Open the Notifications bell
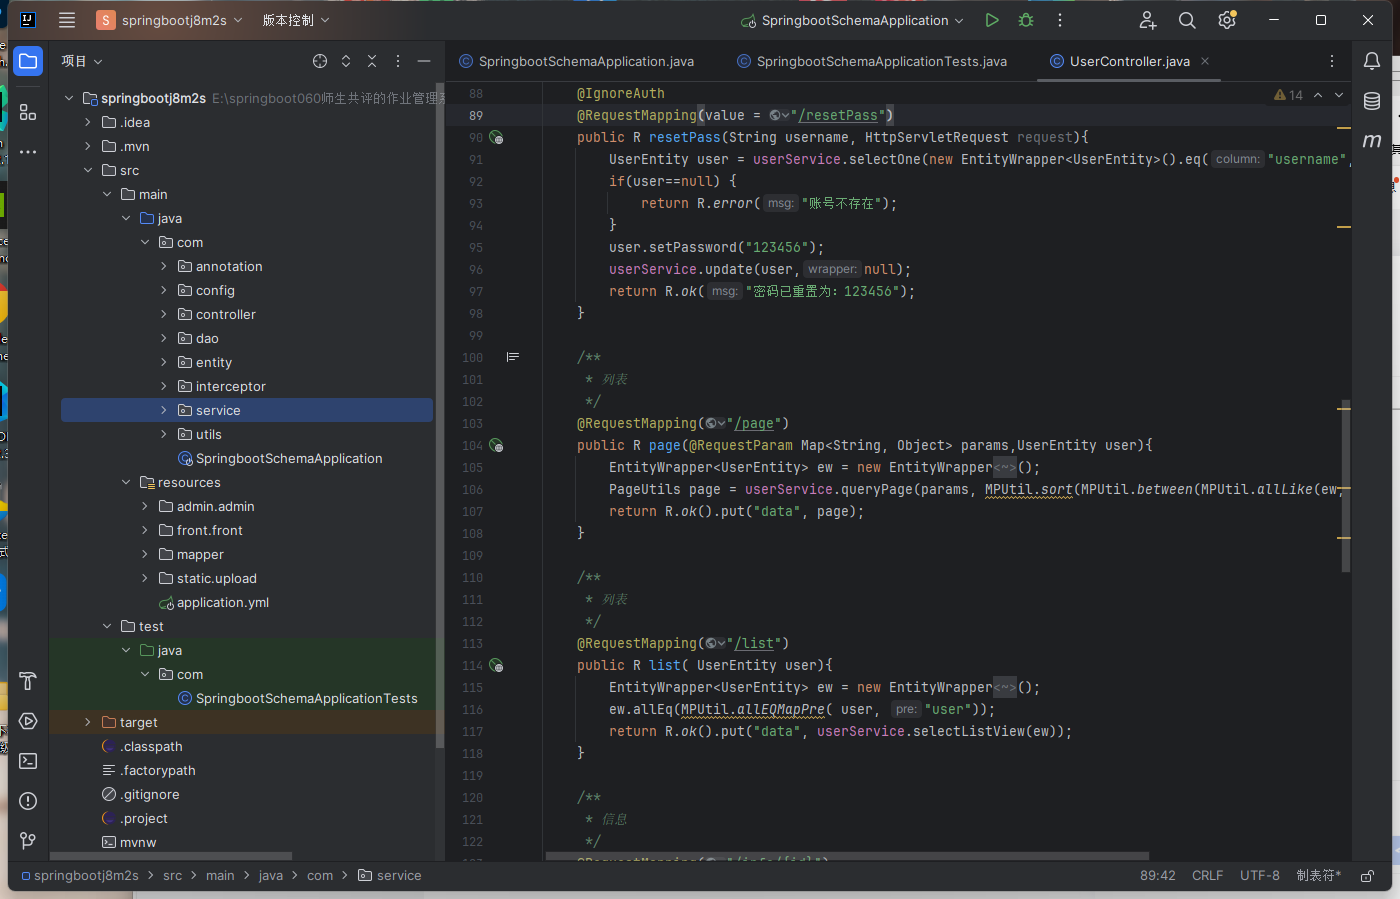 (1371, 61)
